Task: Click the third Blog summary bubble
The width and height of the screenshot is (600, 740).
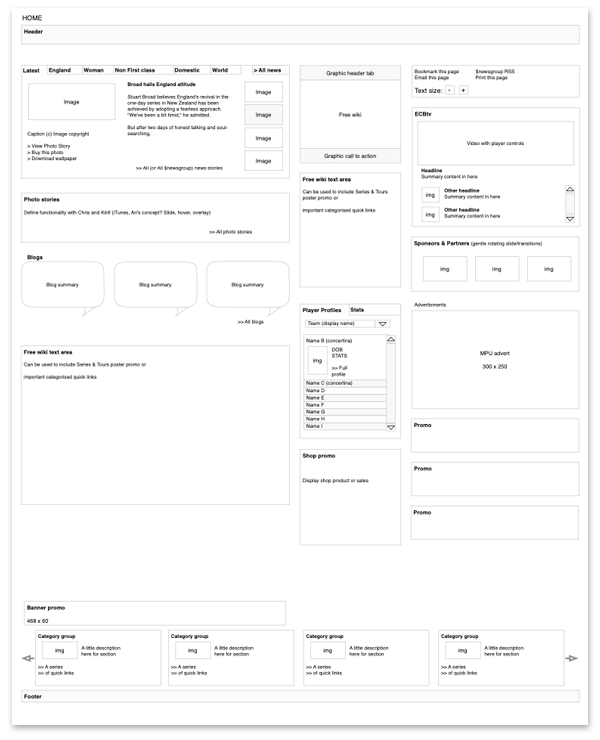Action: [247, 285]
